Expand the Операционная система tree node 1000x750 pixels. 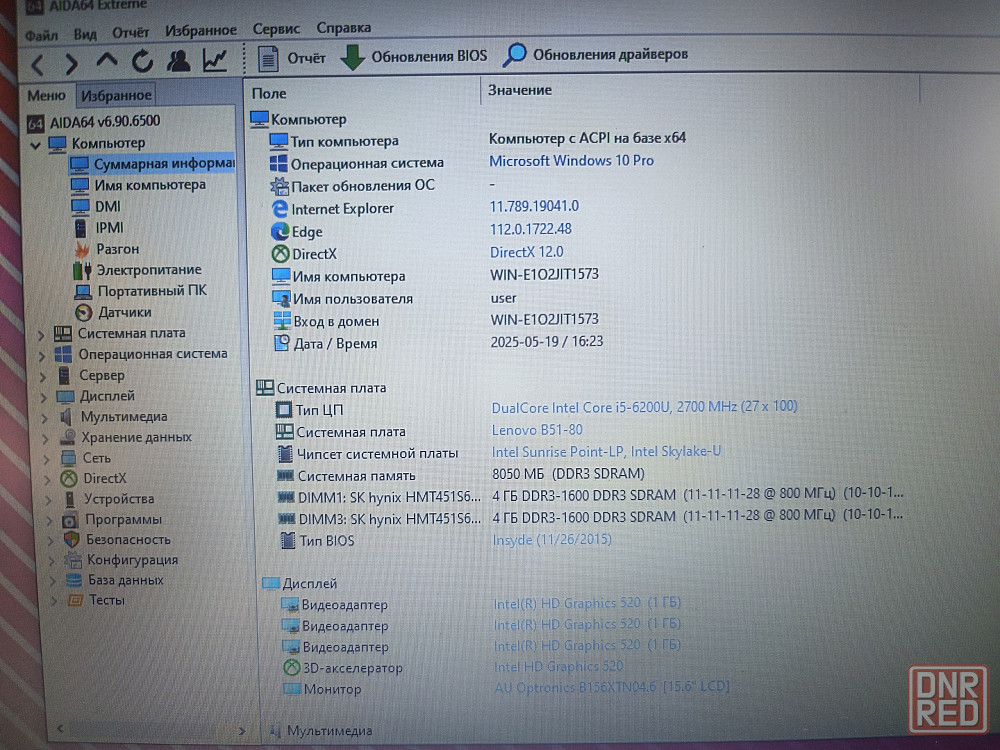click(x=42, y=355)
